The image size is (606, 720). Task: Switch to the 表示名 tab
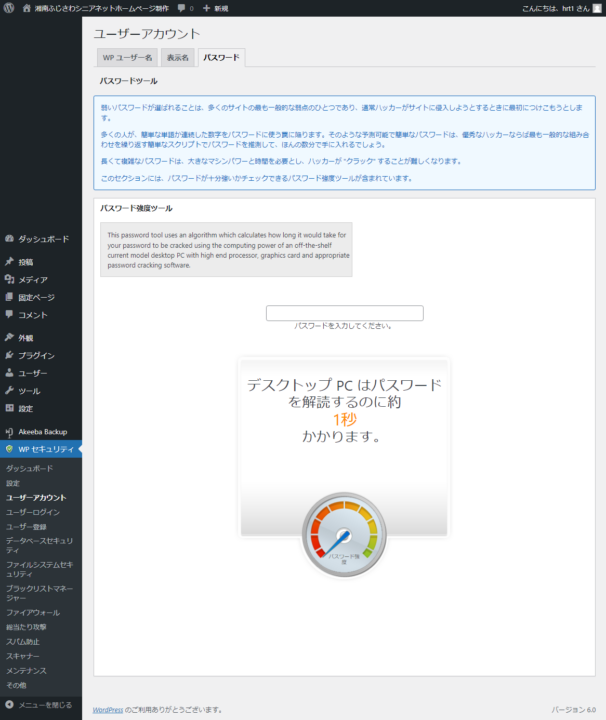tap(178, 57)
